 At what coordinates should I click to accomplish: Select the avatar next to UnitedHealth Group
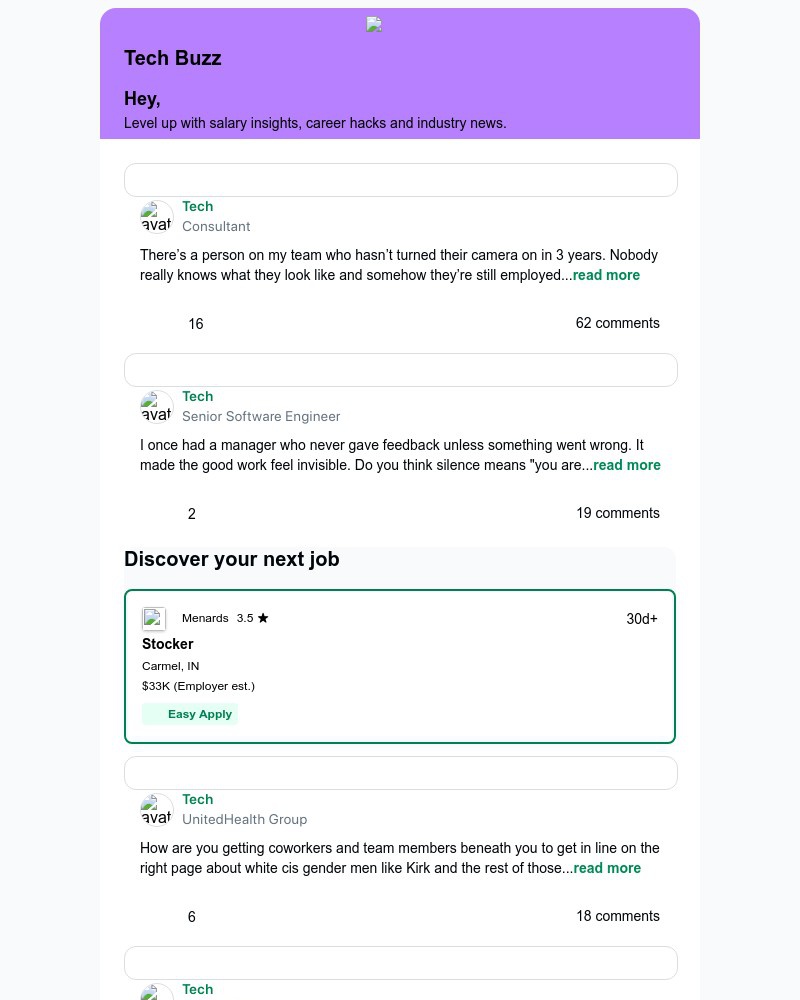[x=157, y=810]
